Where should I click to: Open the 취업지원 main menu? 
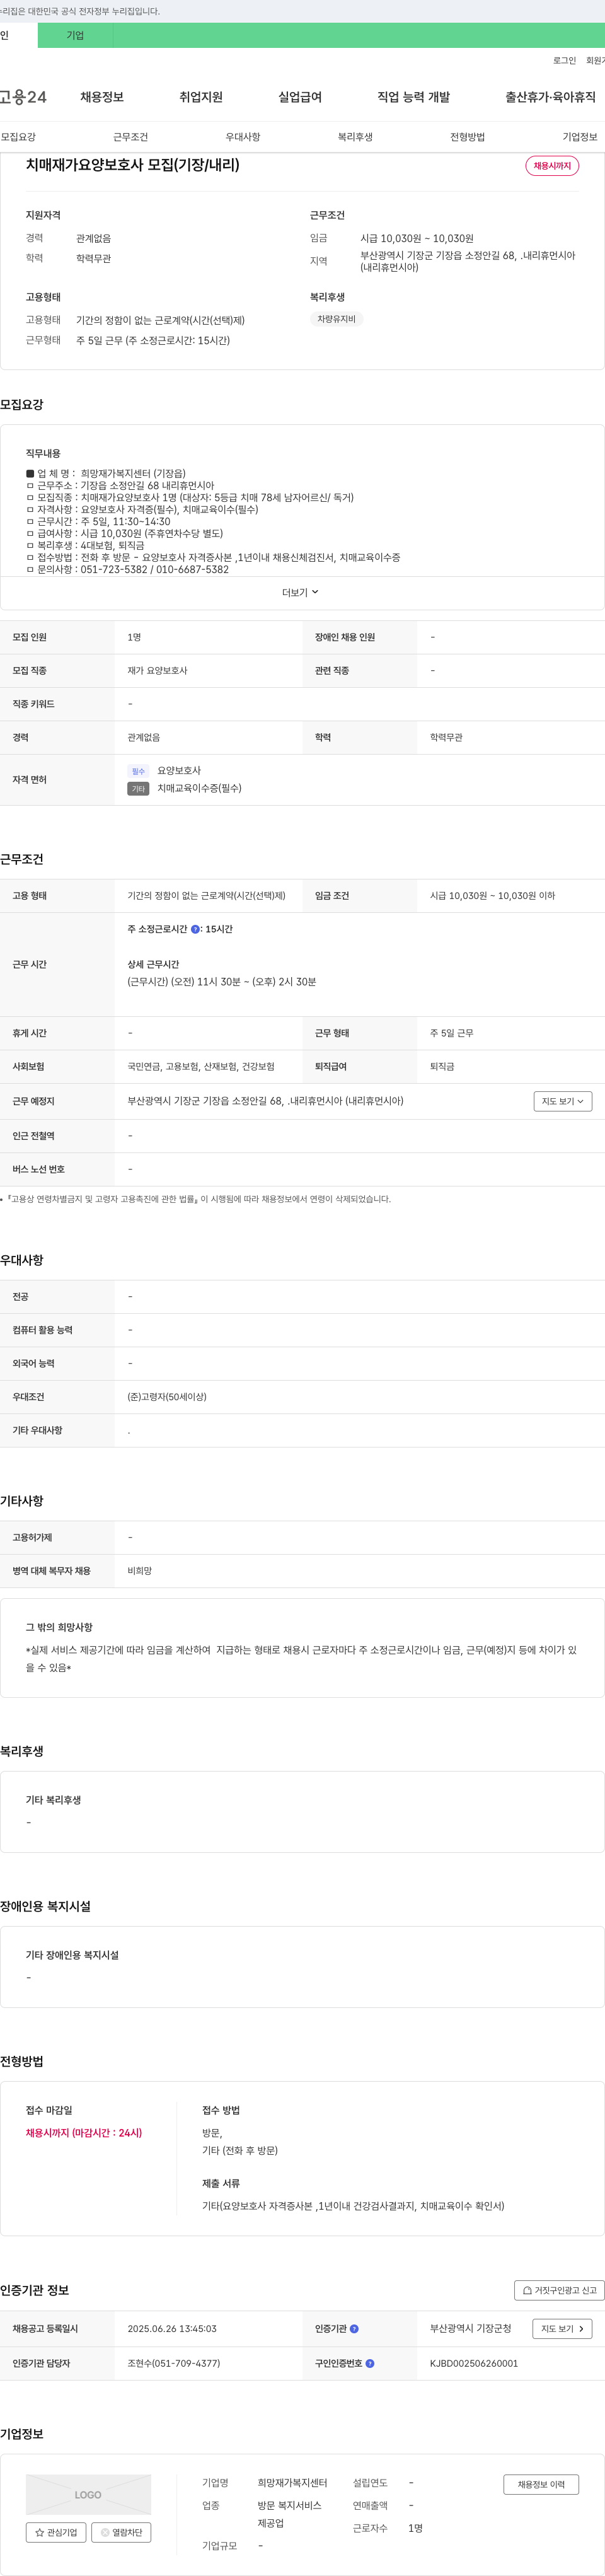[x=201, y=97]
